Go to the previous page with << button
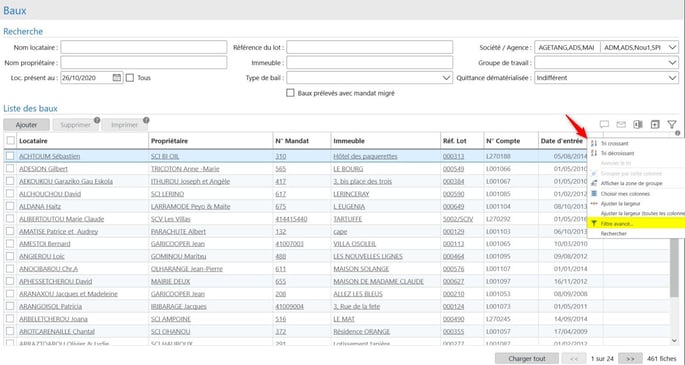This screenshot has width=685, height=365. (574, 358)
